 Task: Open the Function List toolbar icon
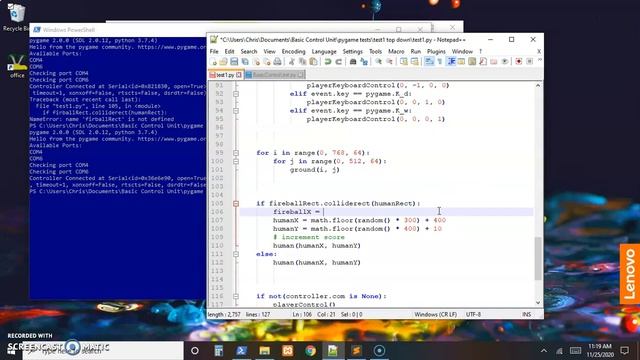click(483, 62)
